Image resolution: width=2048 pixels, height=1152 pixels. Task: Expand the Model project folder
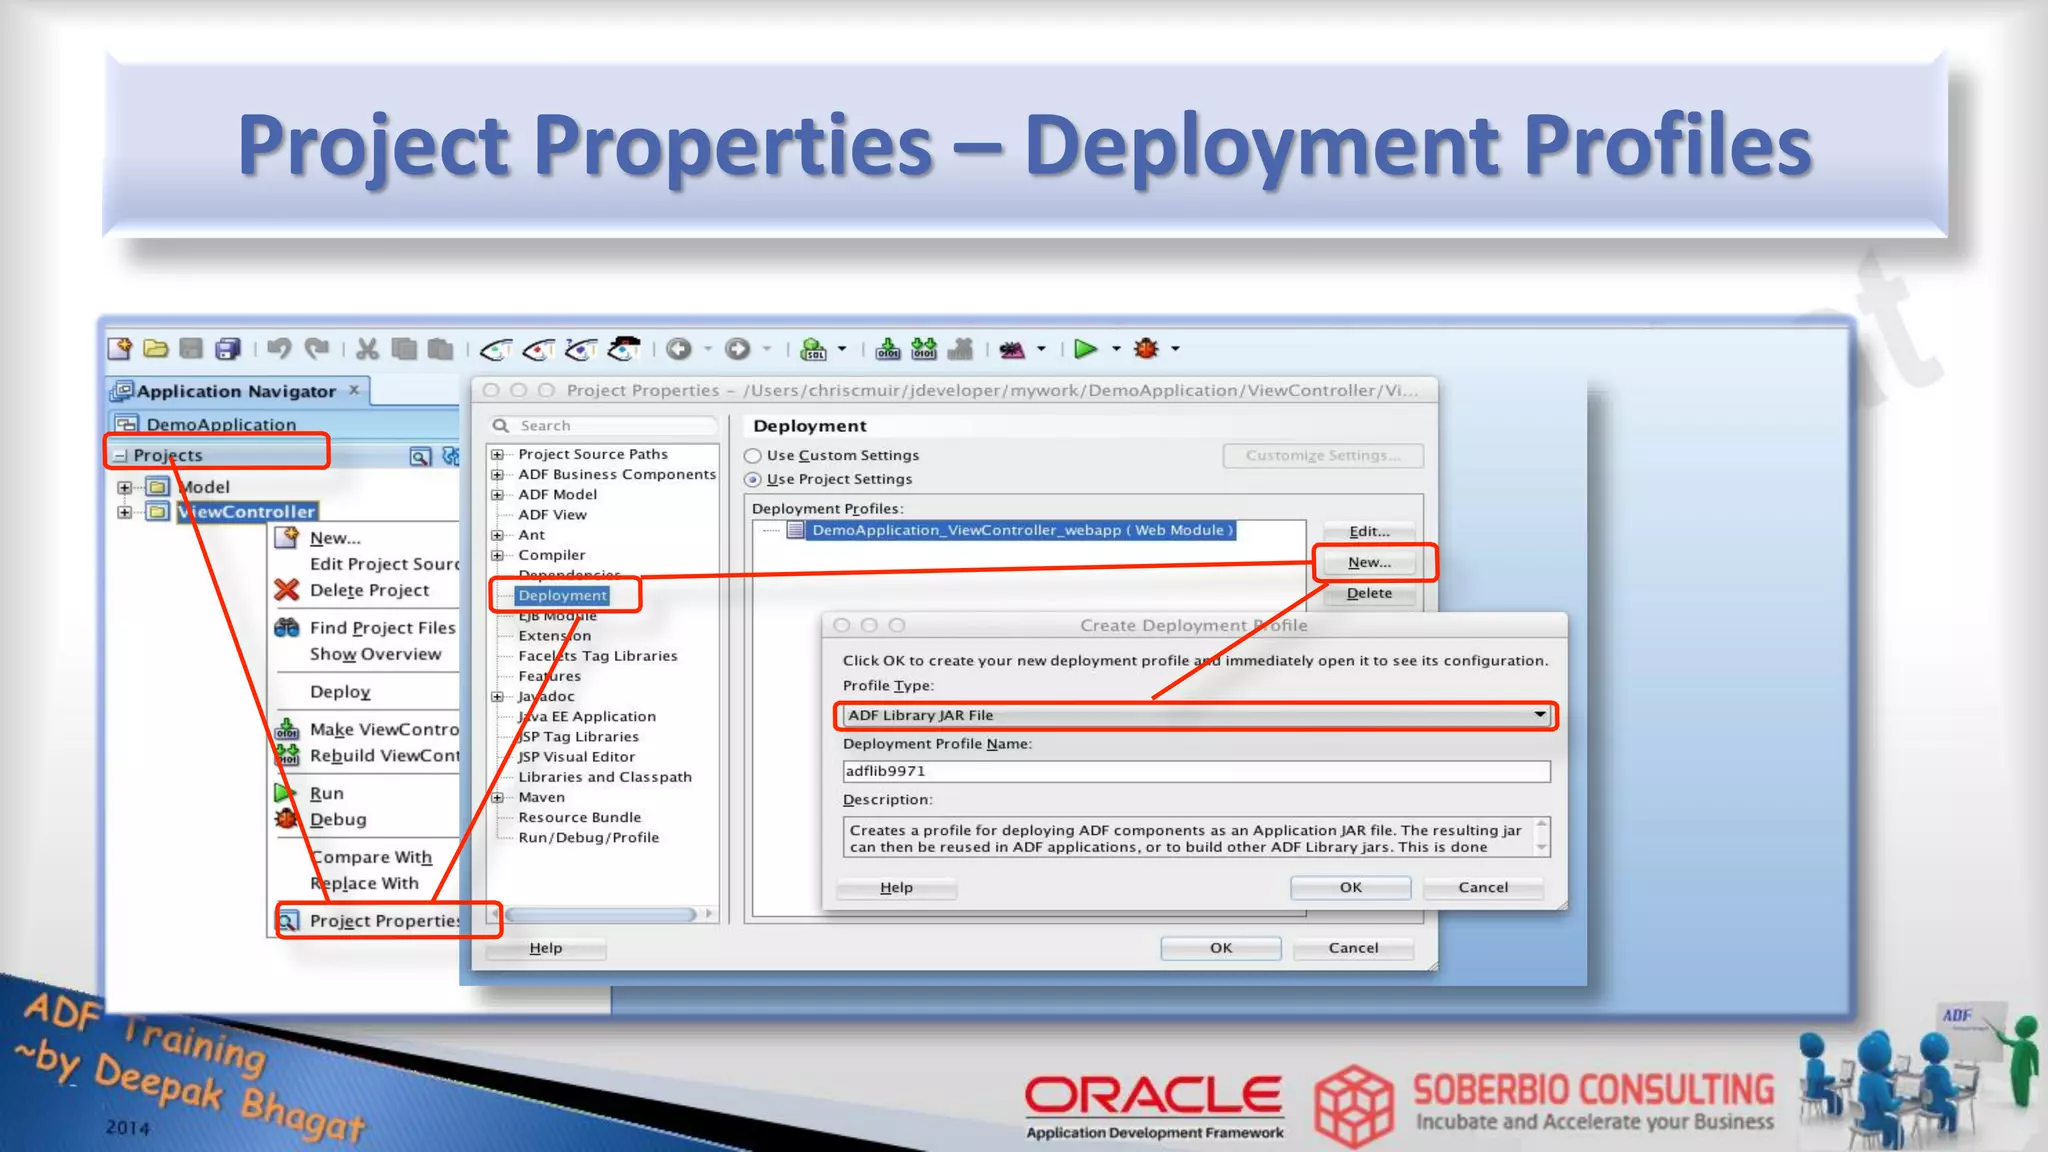click(x=124, y=488)
